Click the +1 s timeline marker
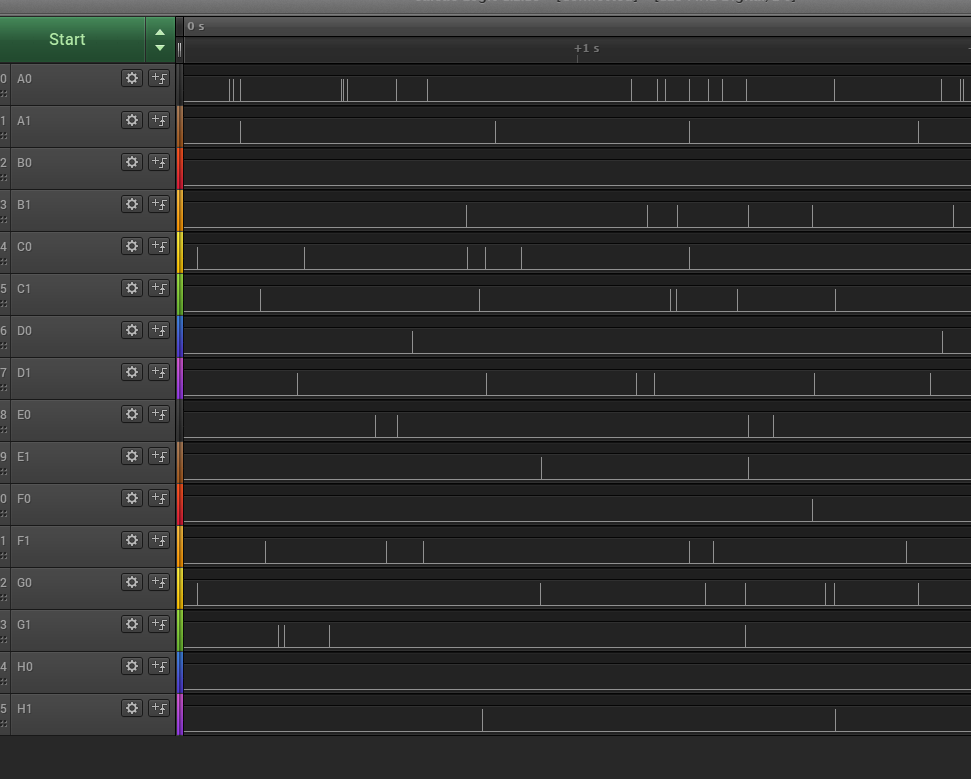The width and height of the screenshot is (971, 779). pos(586,48)
